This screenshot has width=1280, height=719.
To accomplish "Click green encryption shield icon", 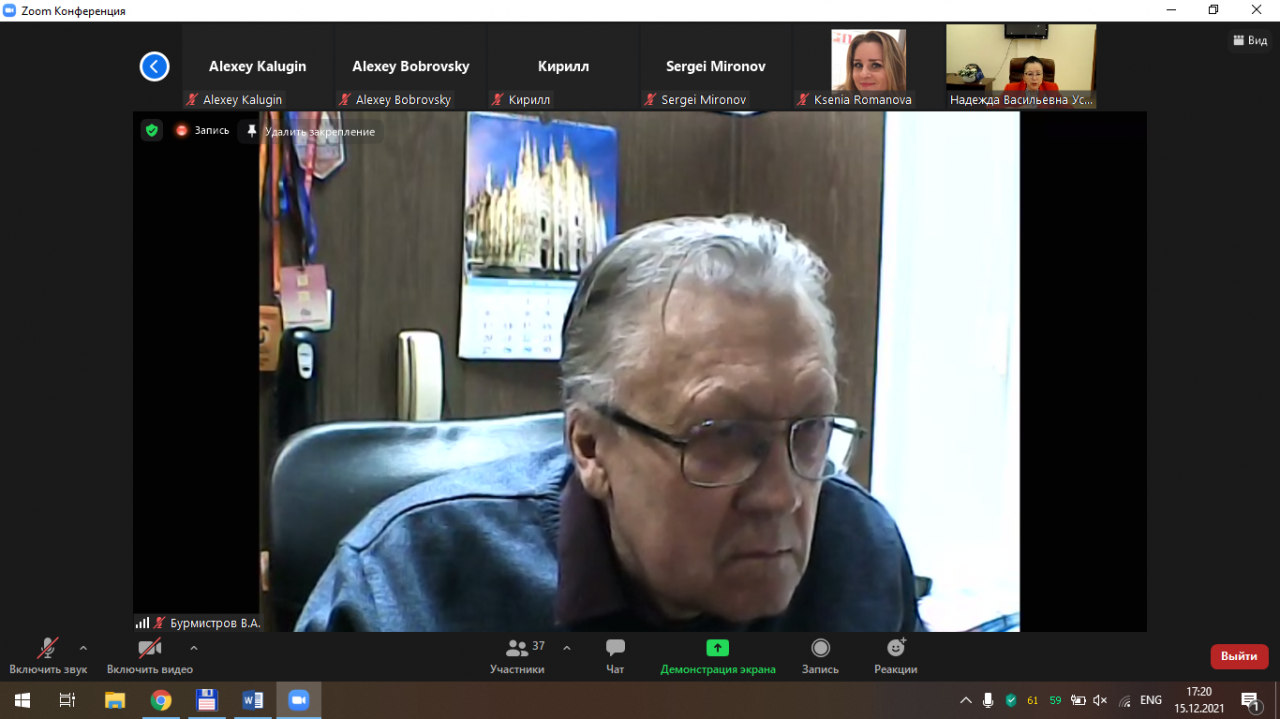I will 151,130.
